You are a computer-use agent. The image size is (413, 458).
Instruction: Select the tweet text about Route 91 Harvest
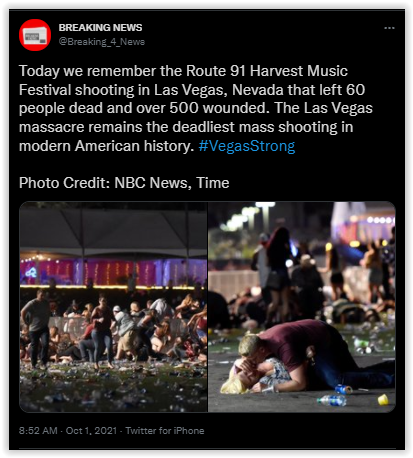click(196, 108)
